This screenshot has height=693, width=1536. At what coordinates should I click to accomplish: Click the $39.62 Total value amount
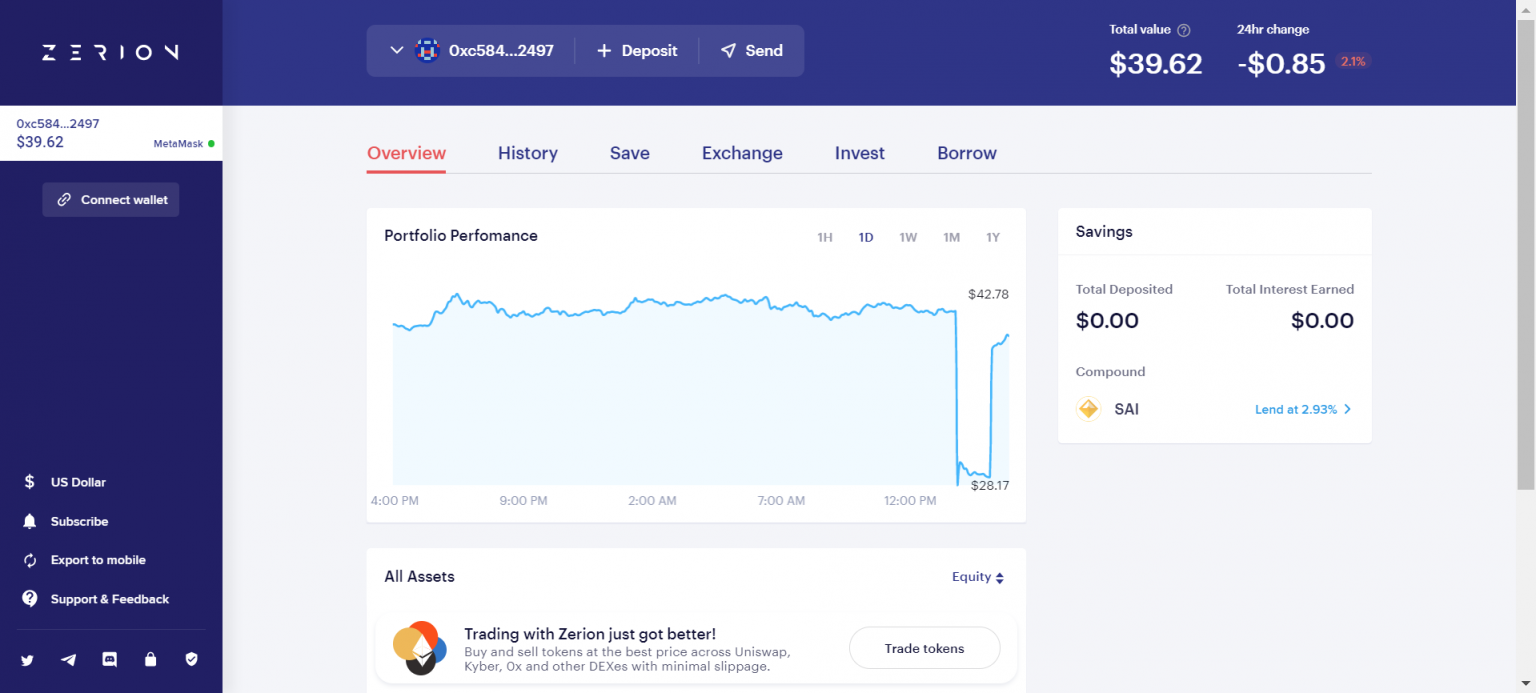point(1156,63)
